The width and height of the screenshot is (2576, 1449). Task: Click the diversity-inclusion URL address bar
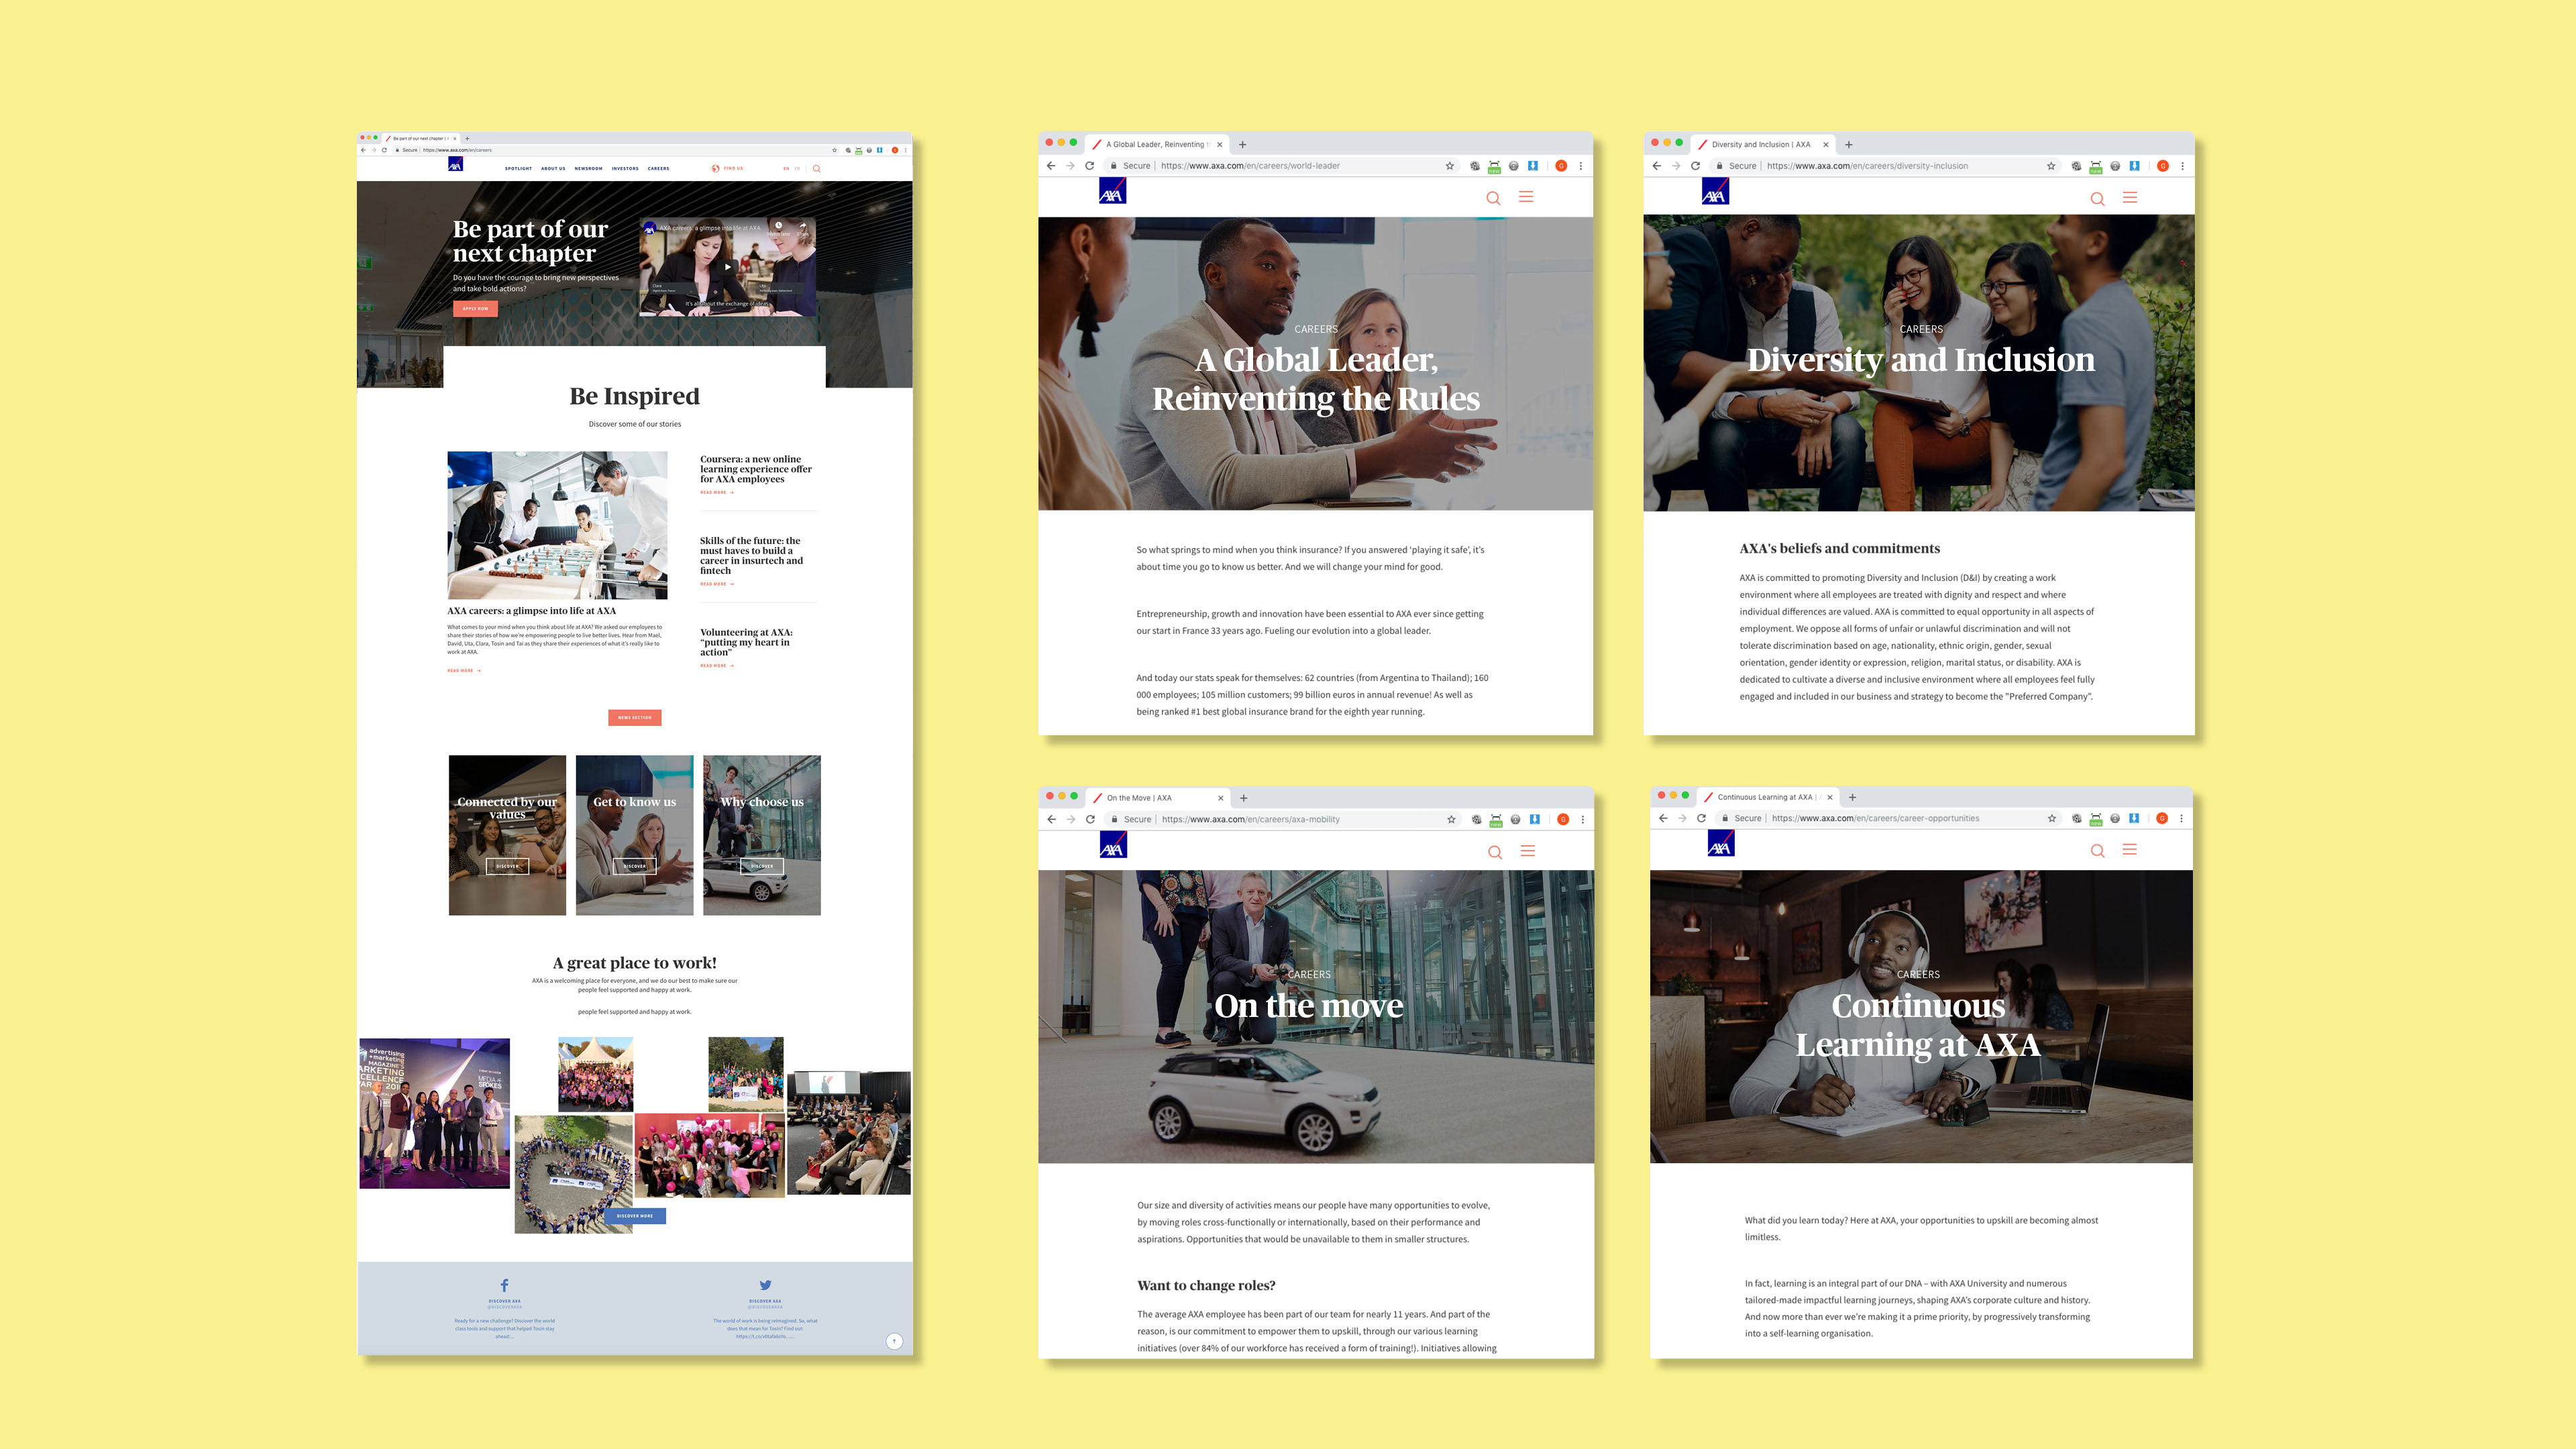click(1885, 166)
